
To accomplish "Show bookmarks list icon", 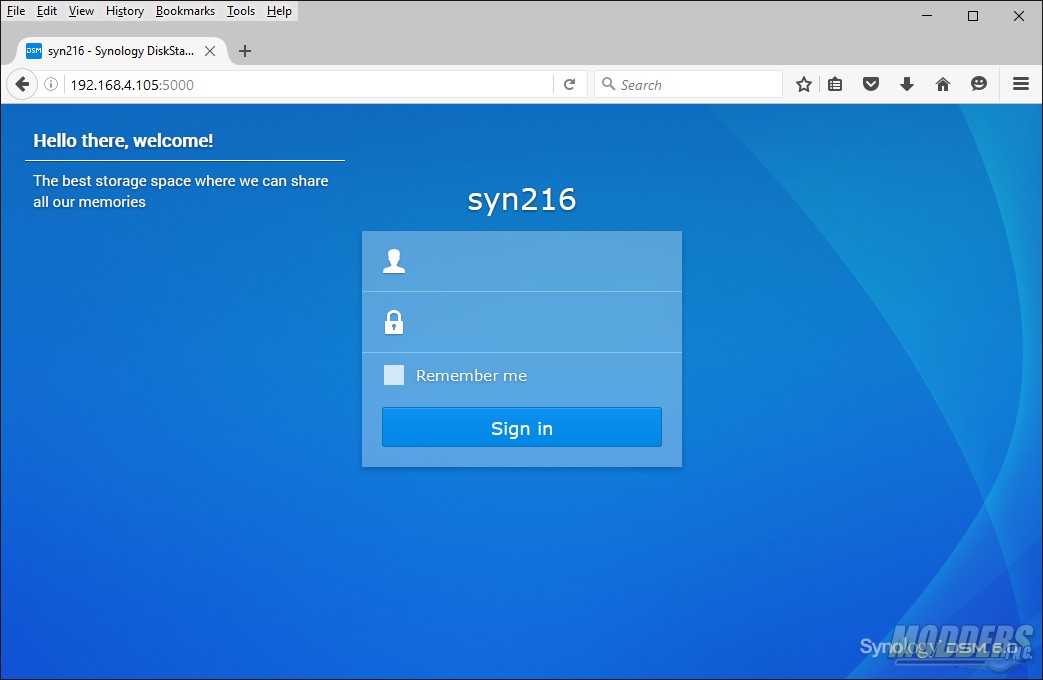I will (835, 85).
